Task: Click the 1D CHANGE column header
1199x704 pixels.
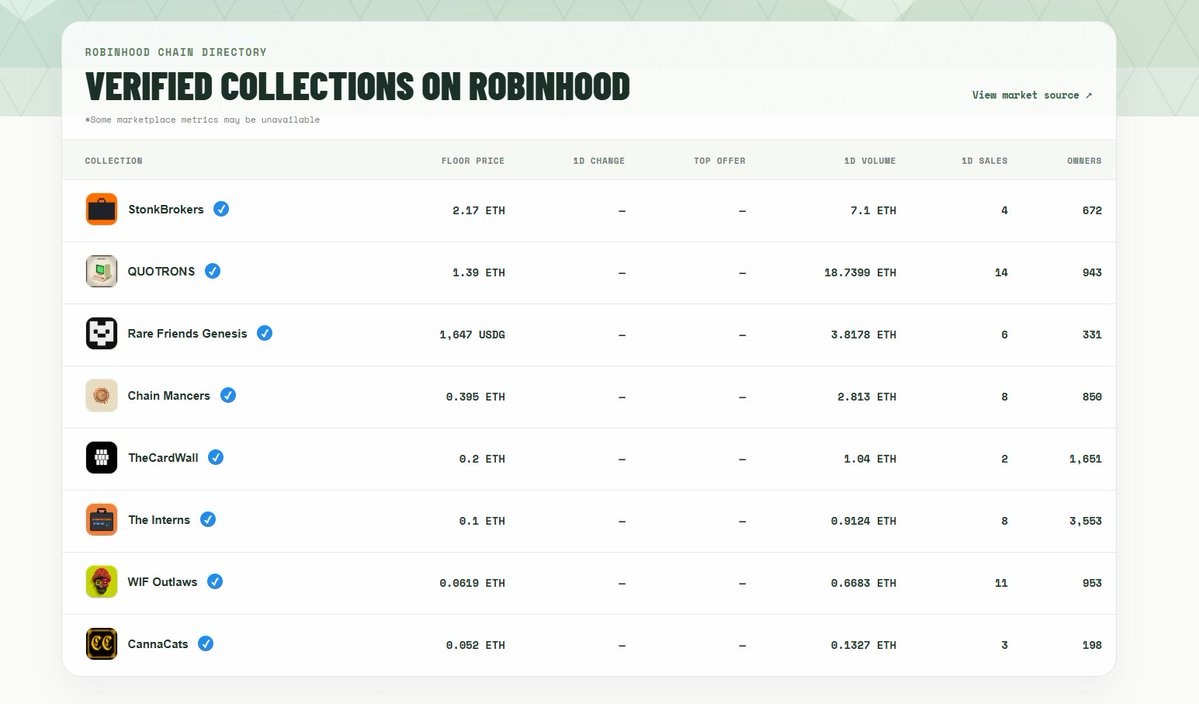Action: pyautogui.click(x=599, y=161)
